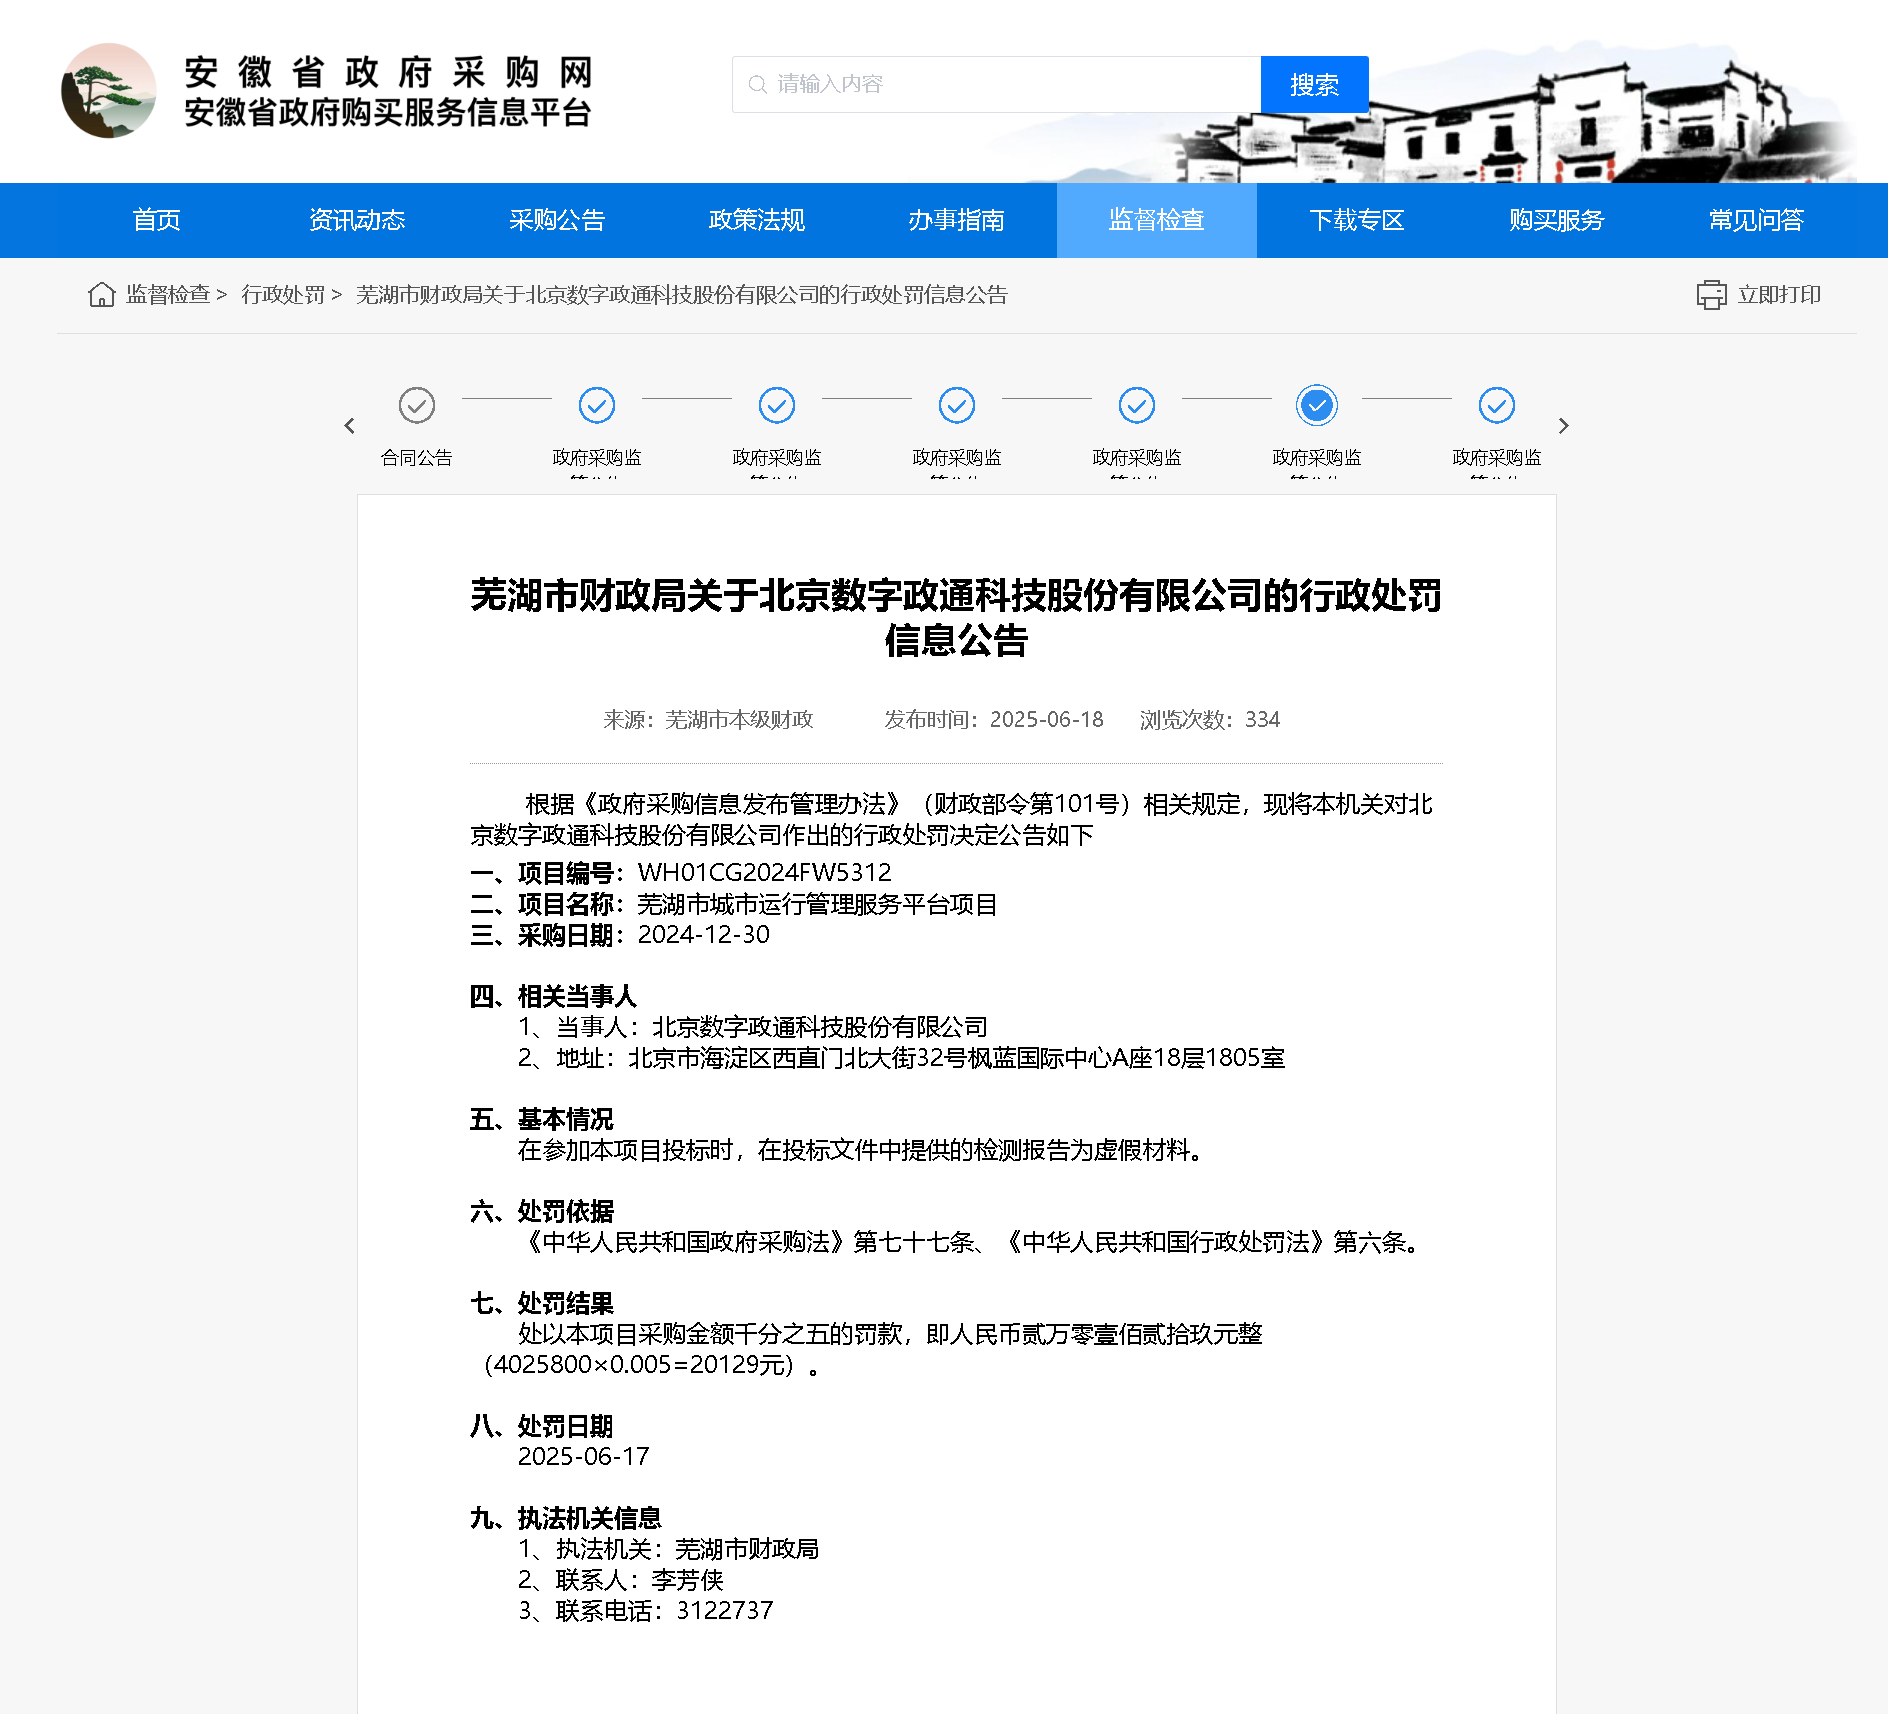
Task: Click the site logo with pine tree
Action: 109,90
